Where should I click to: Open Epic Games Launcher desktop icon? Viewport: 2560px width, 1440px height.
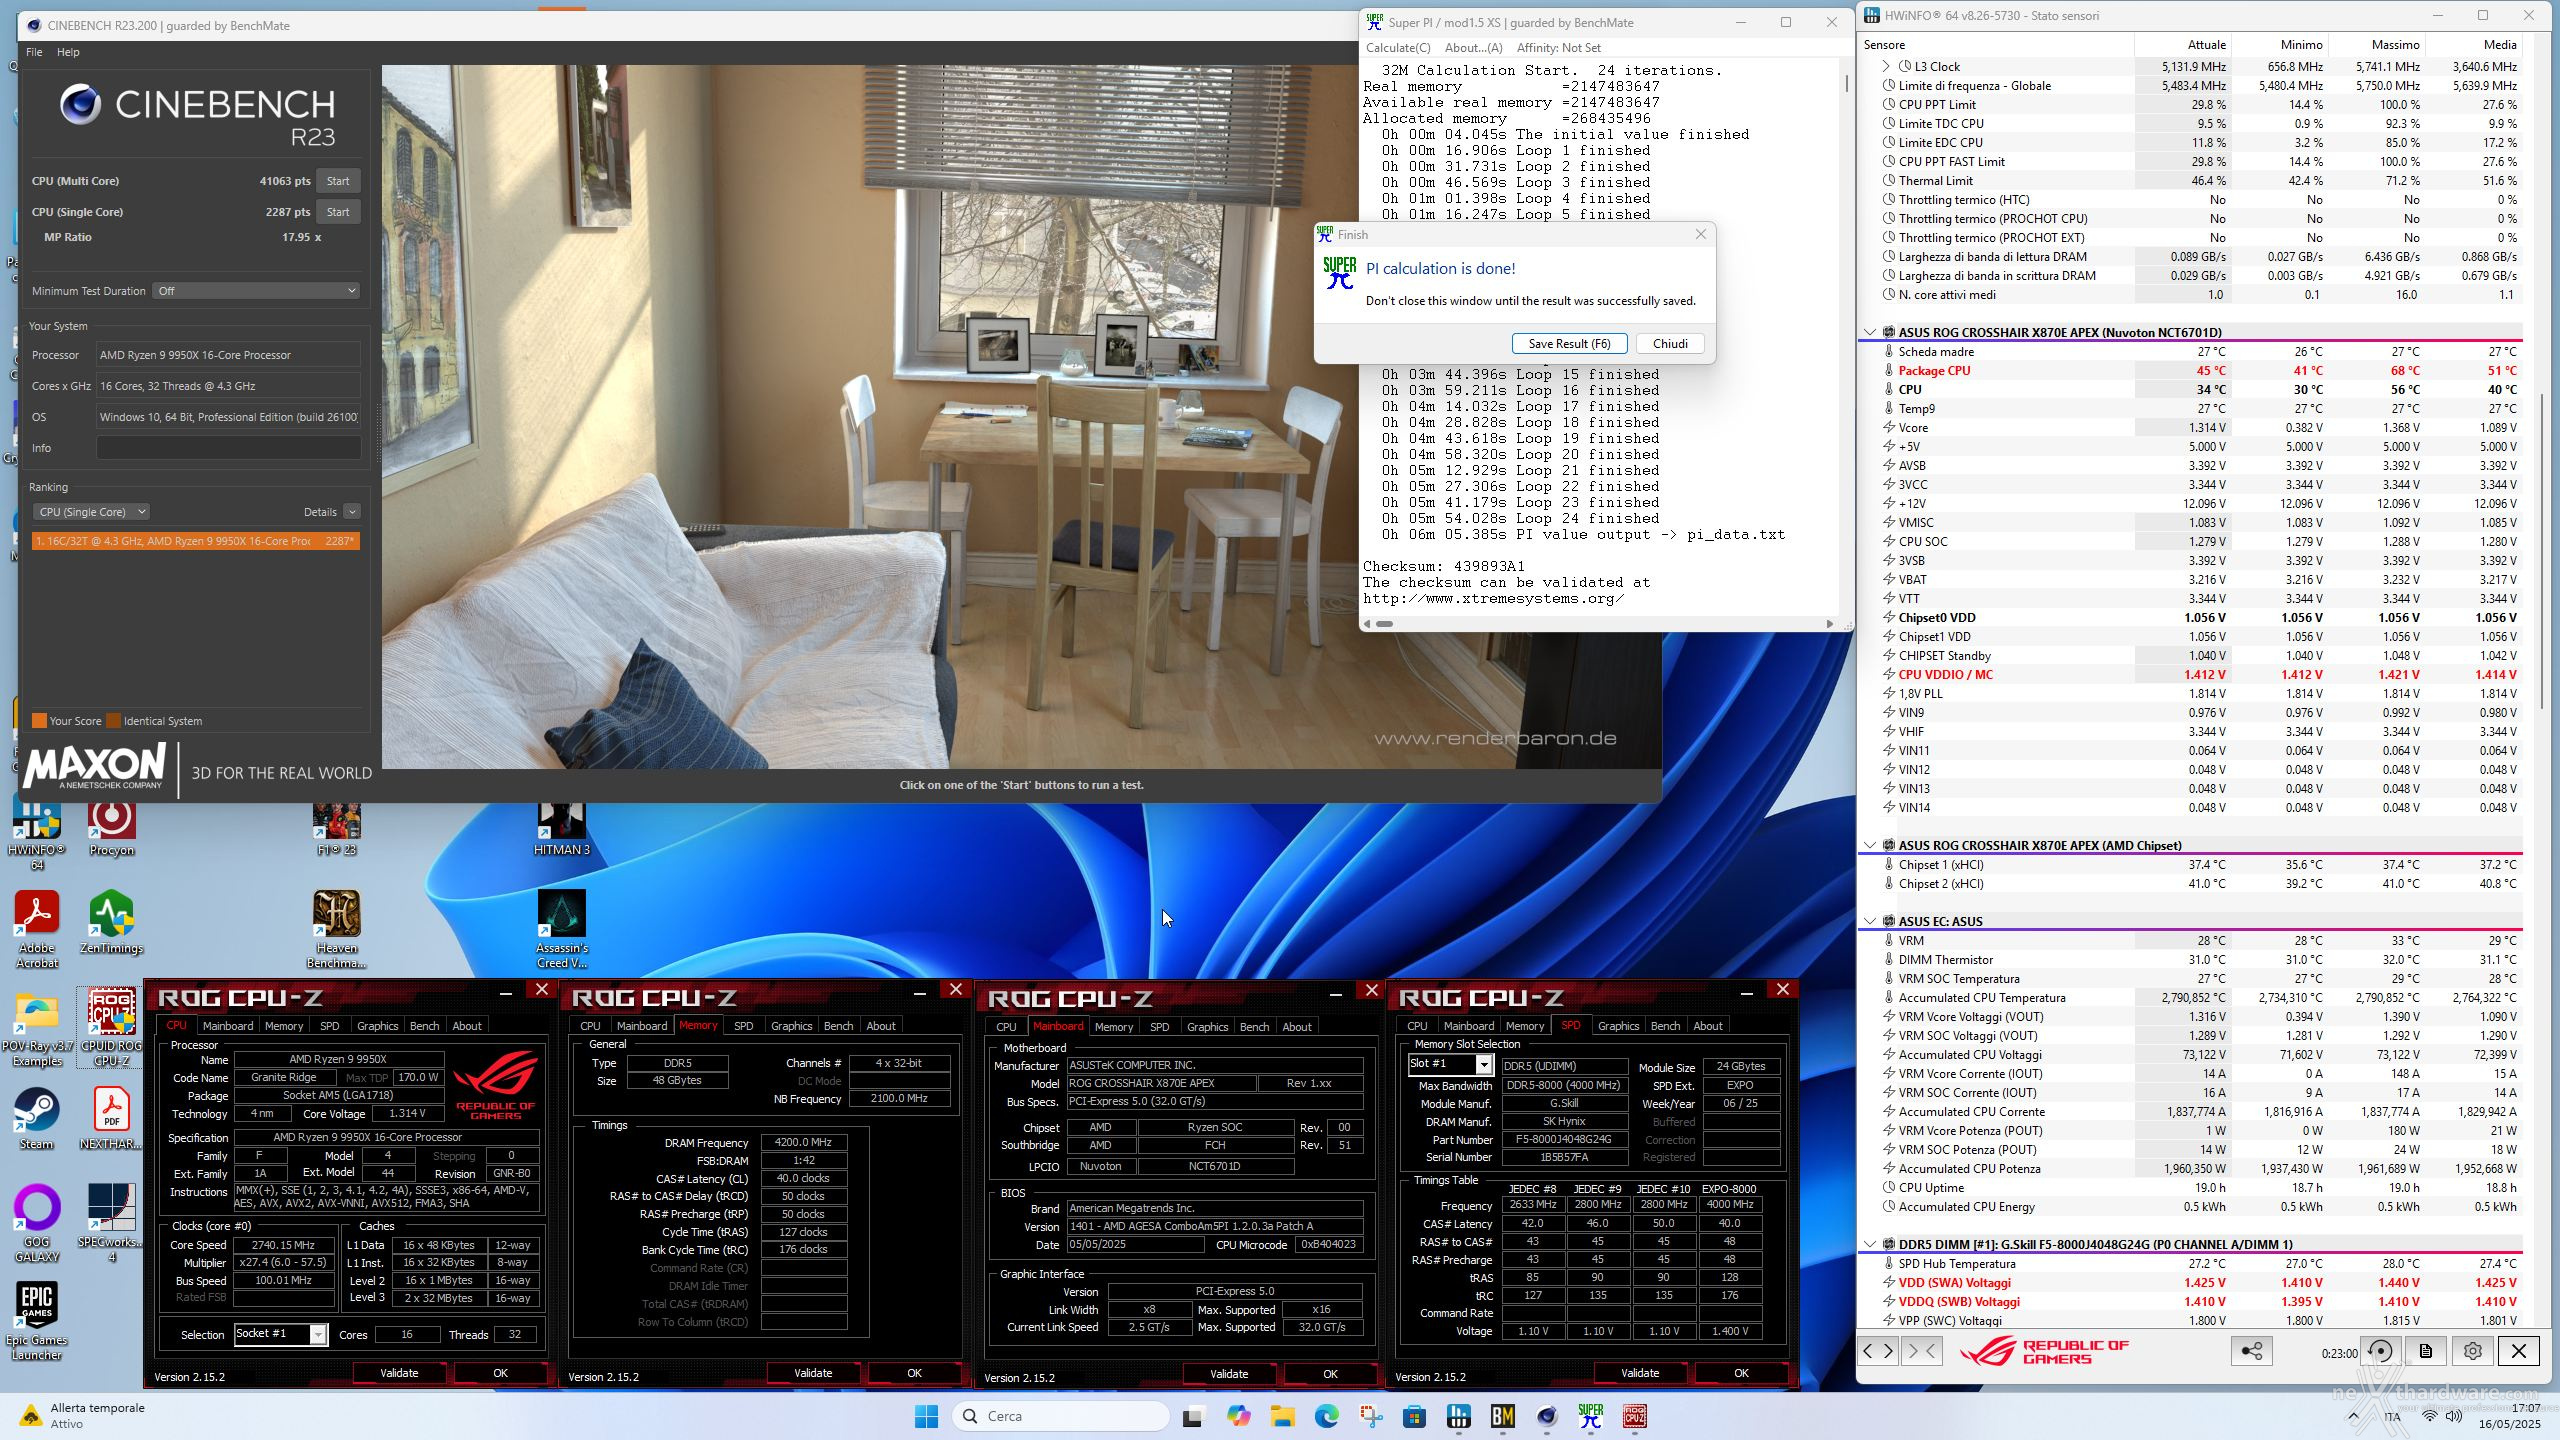37,1321
